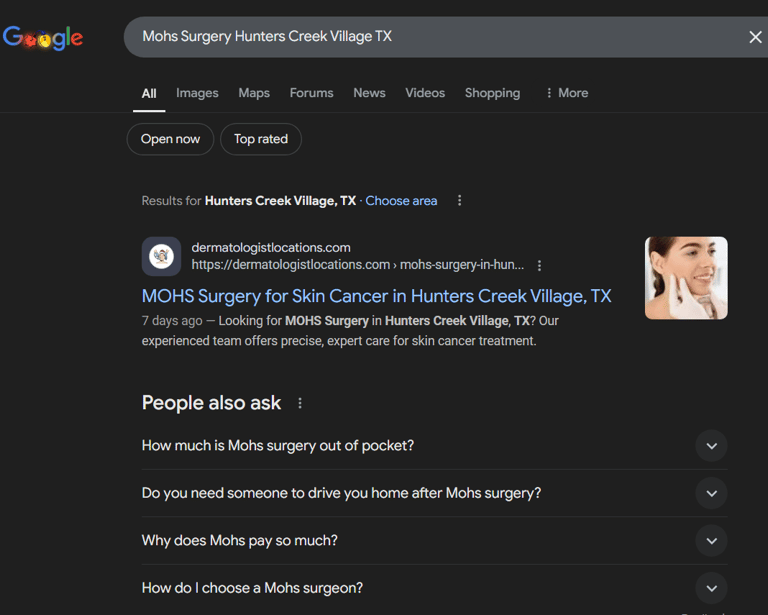This screenshot has height=615, width=768.
Task: Click the dermatologistlocations.com site favicon
Action: (x=161, y=256)
